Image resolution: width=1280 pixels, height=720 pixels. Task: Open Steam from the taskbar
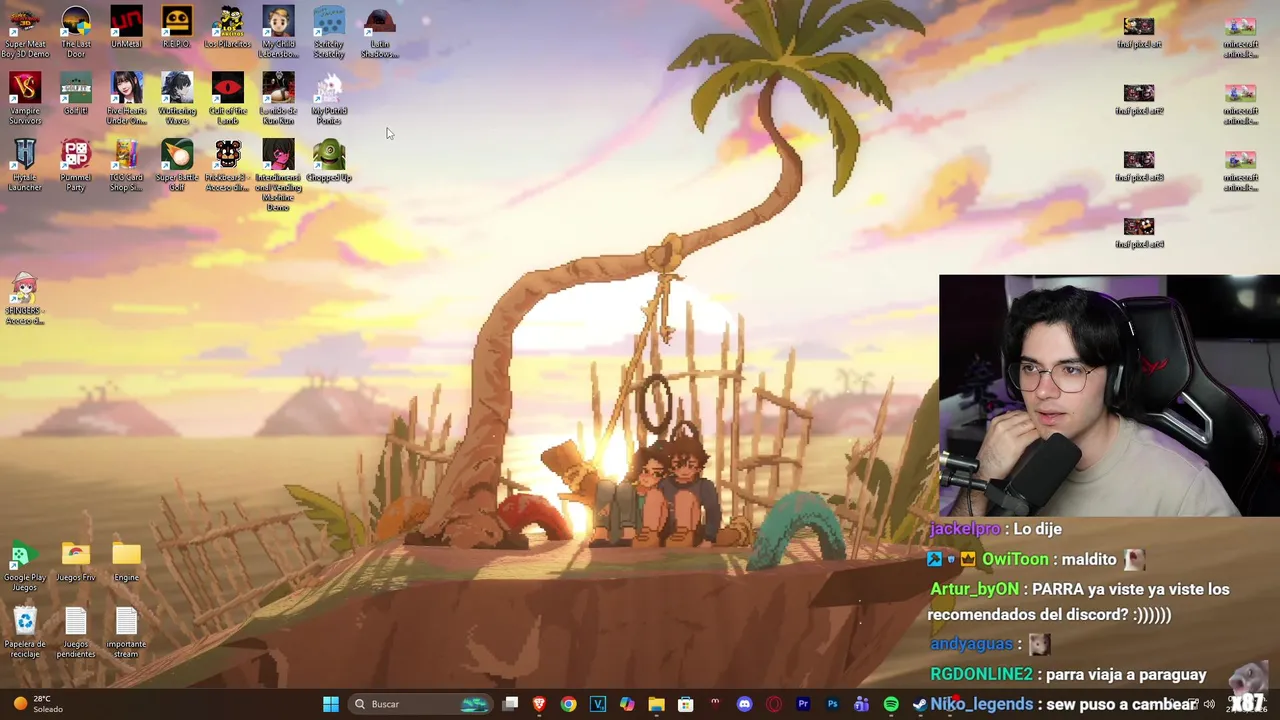point(919,704)
